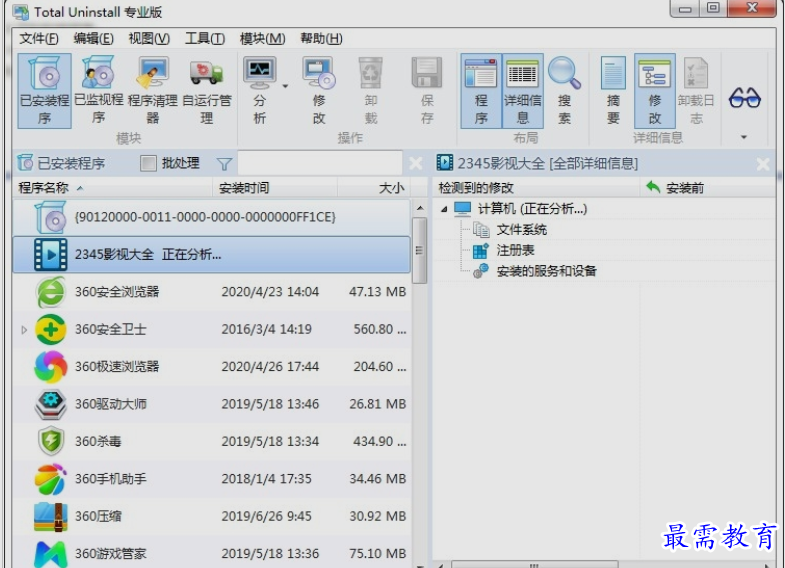This screenshot has width=785, height=568.
Task: Open the Autorun Manager (自运行管理) module
Action: pos(207,91)
